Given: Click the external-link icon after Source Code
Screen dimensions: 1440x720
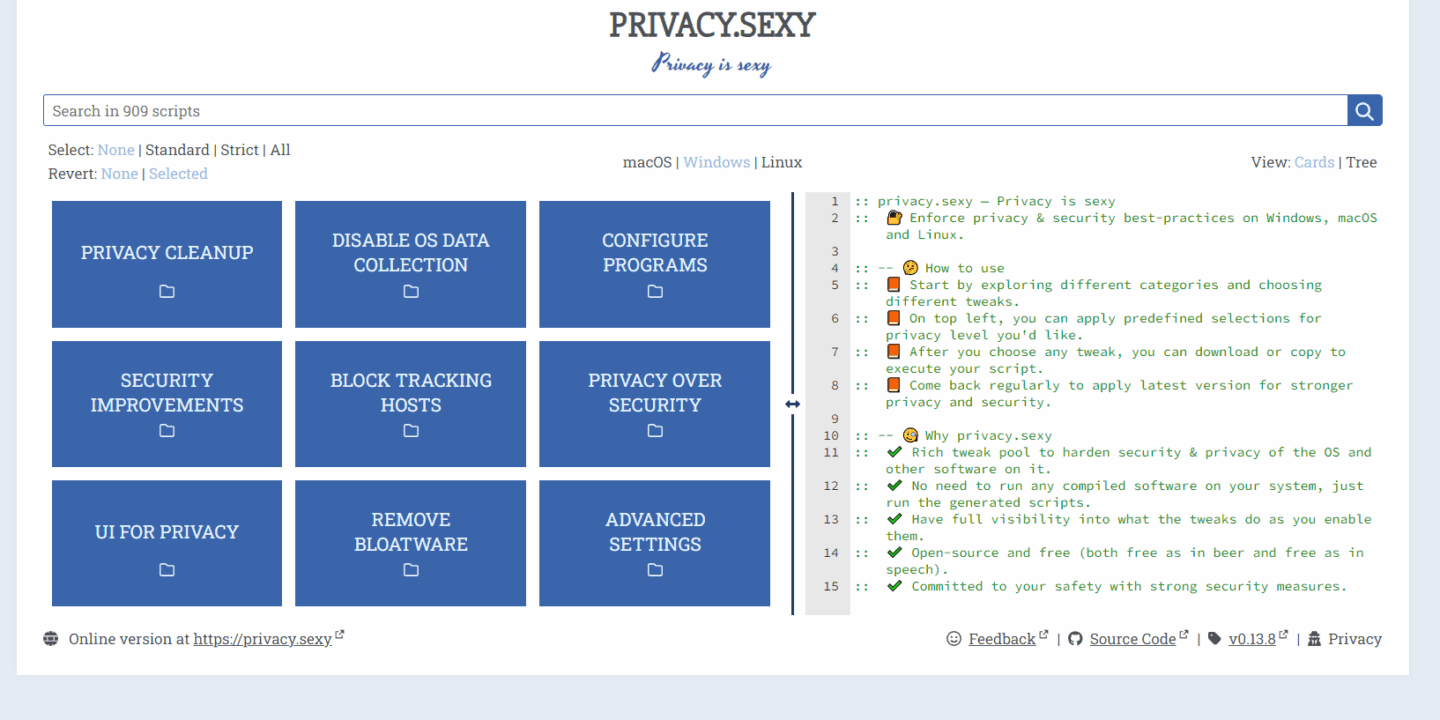Looking at the screenshot, I should (x=1184, y=635).
